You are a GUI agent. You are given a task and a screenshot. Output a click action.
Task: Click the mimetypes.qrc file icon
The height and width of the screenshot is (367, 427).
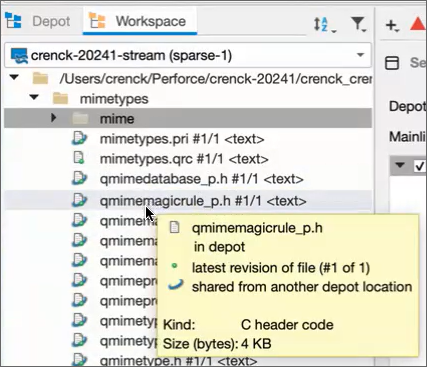[79, 158]
